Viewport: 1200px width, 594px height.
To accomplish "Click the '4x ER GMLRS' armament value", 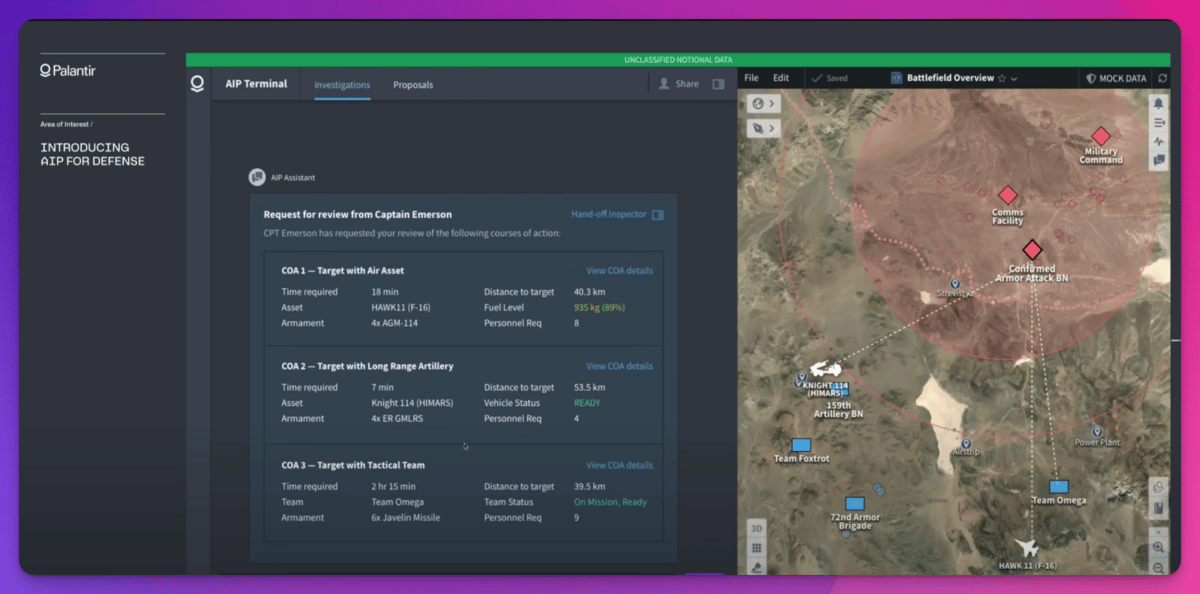I will pos(398,419).
